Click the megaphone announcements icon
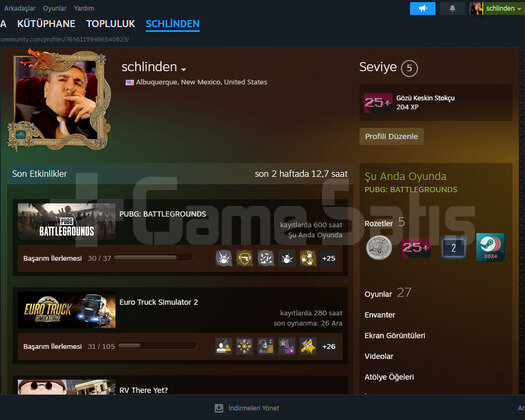The width and height of the screenshot is (525, 420). pos(423,8)
